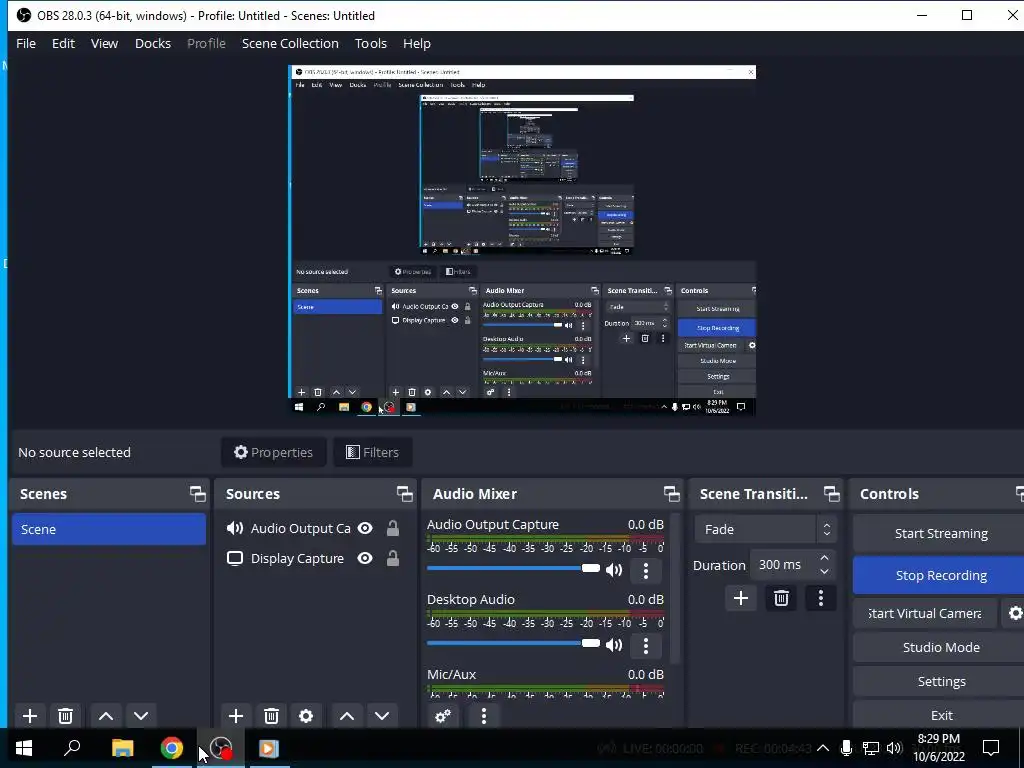The width and height of the screenshot is (1024, 768).
Task: Add a scene transition with plus
Action: (741, 598)
